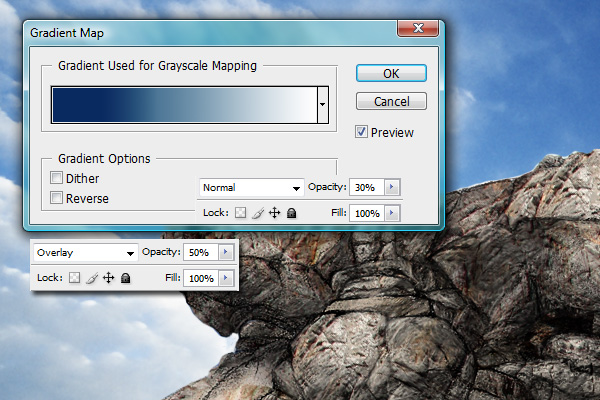The image size is (600, 400).
Task: Click lock transparent pixels icon beside Normal mode
Action: (x=240, y=213)
